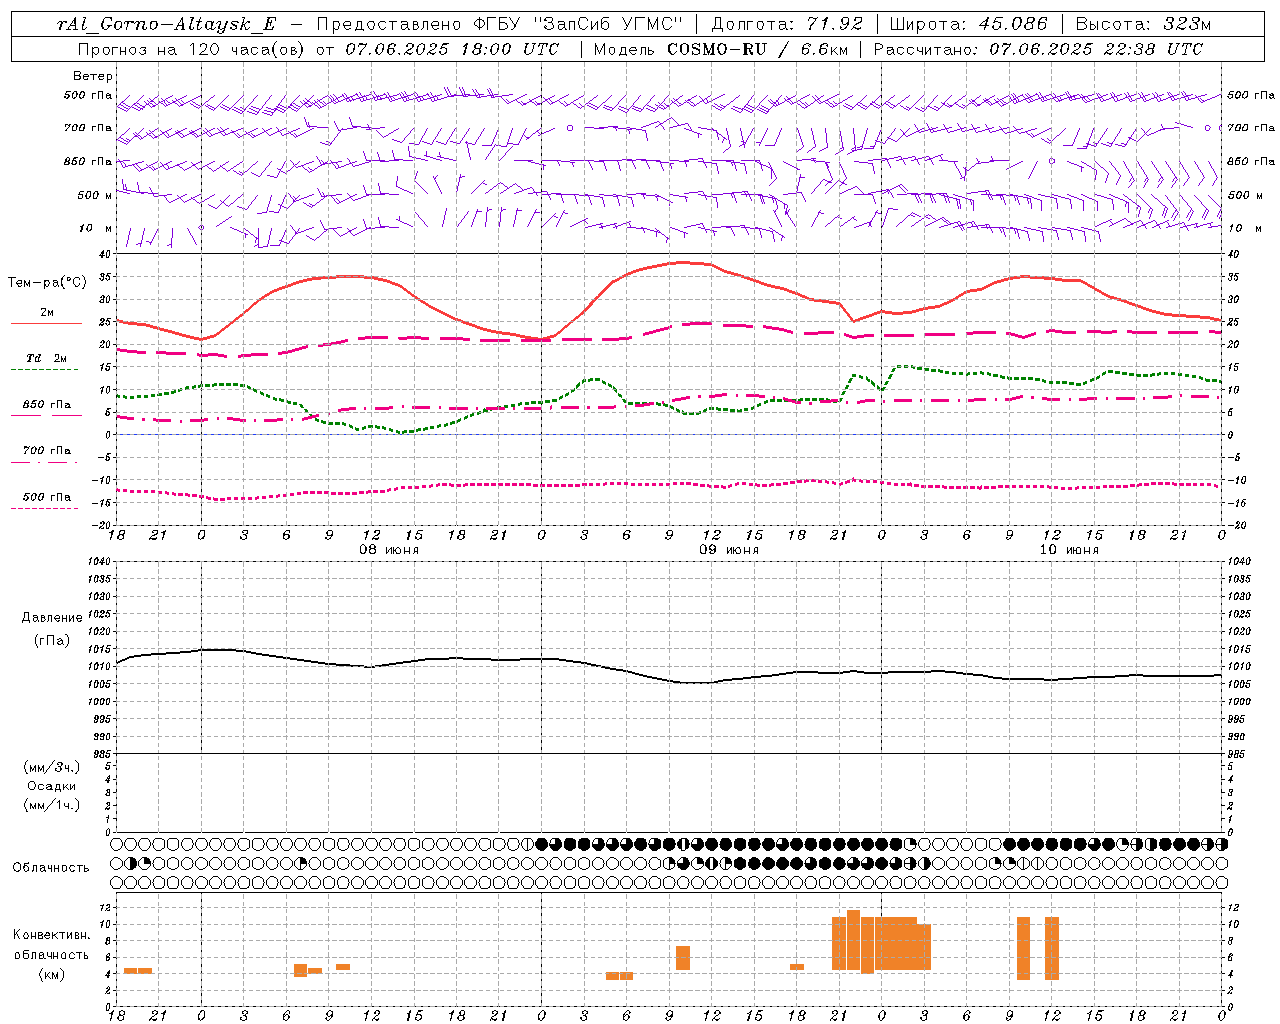The image size is (1280, 1024).
Task: Click the small orange convective bar near 18h on 09 июня
Action: click(x=797, y=967)
